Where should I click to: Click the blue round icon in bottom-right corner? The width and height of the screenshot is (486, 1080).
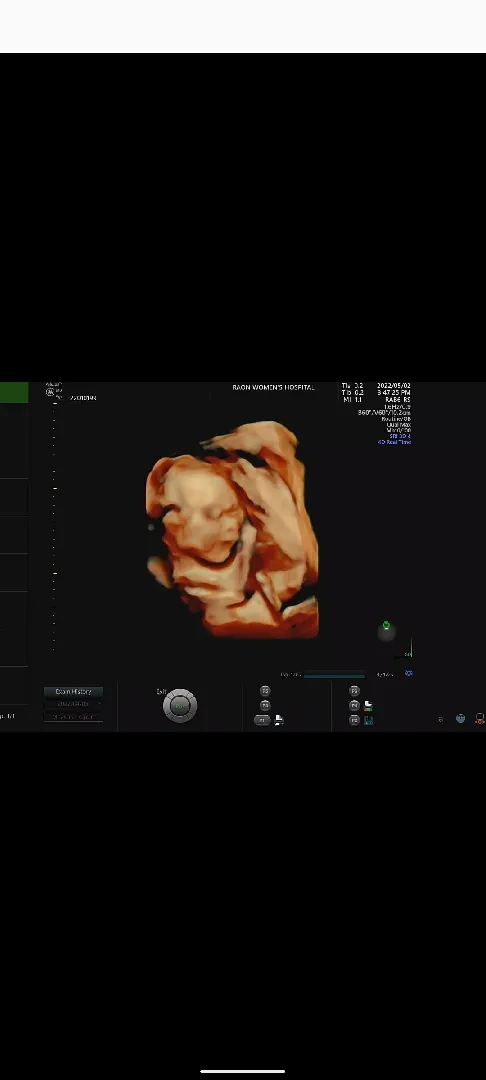pos(461,718)
